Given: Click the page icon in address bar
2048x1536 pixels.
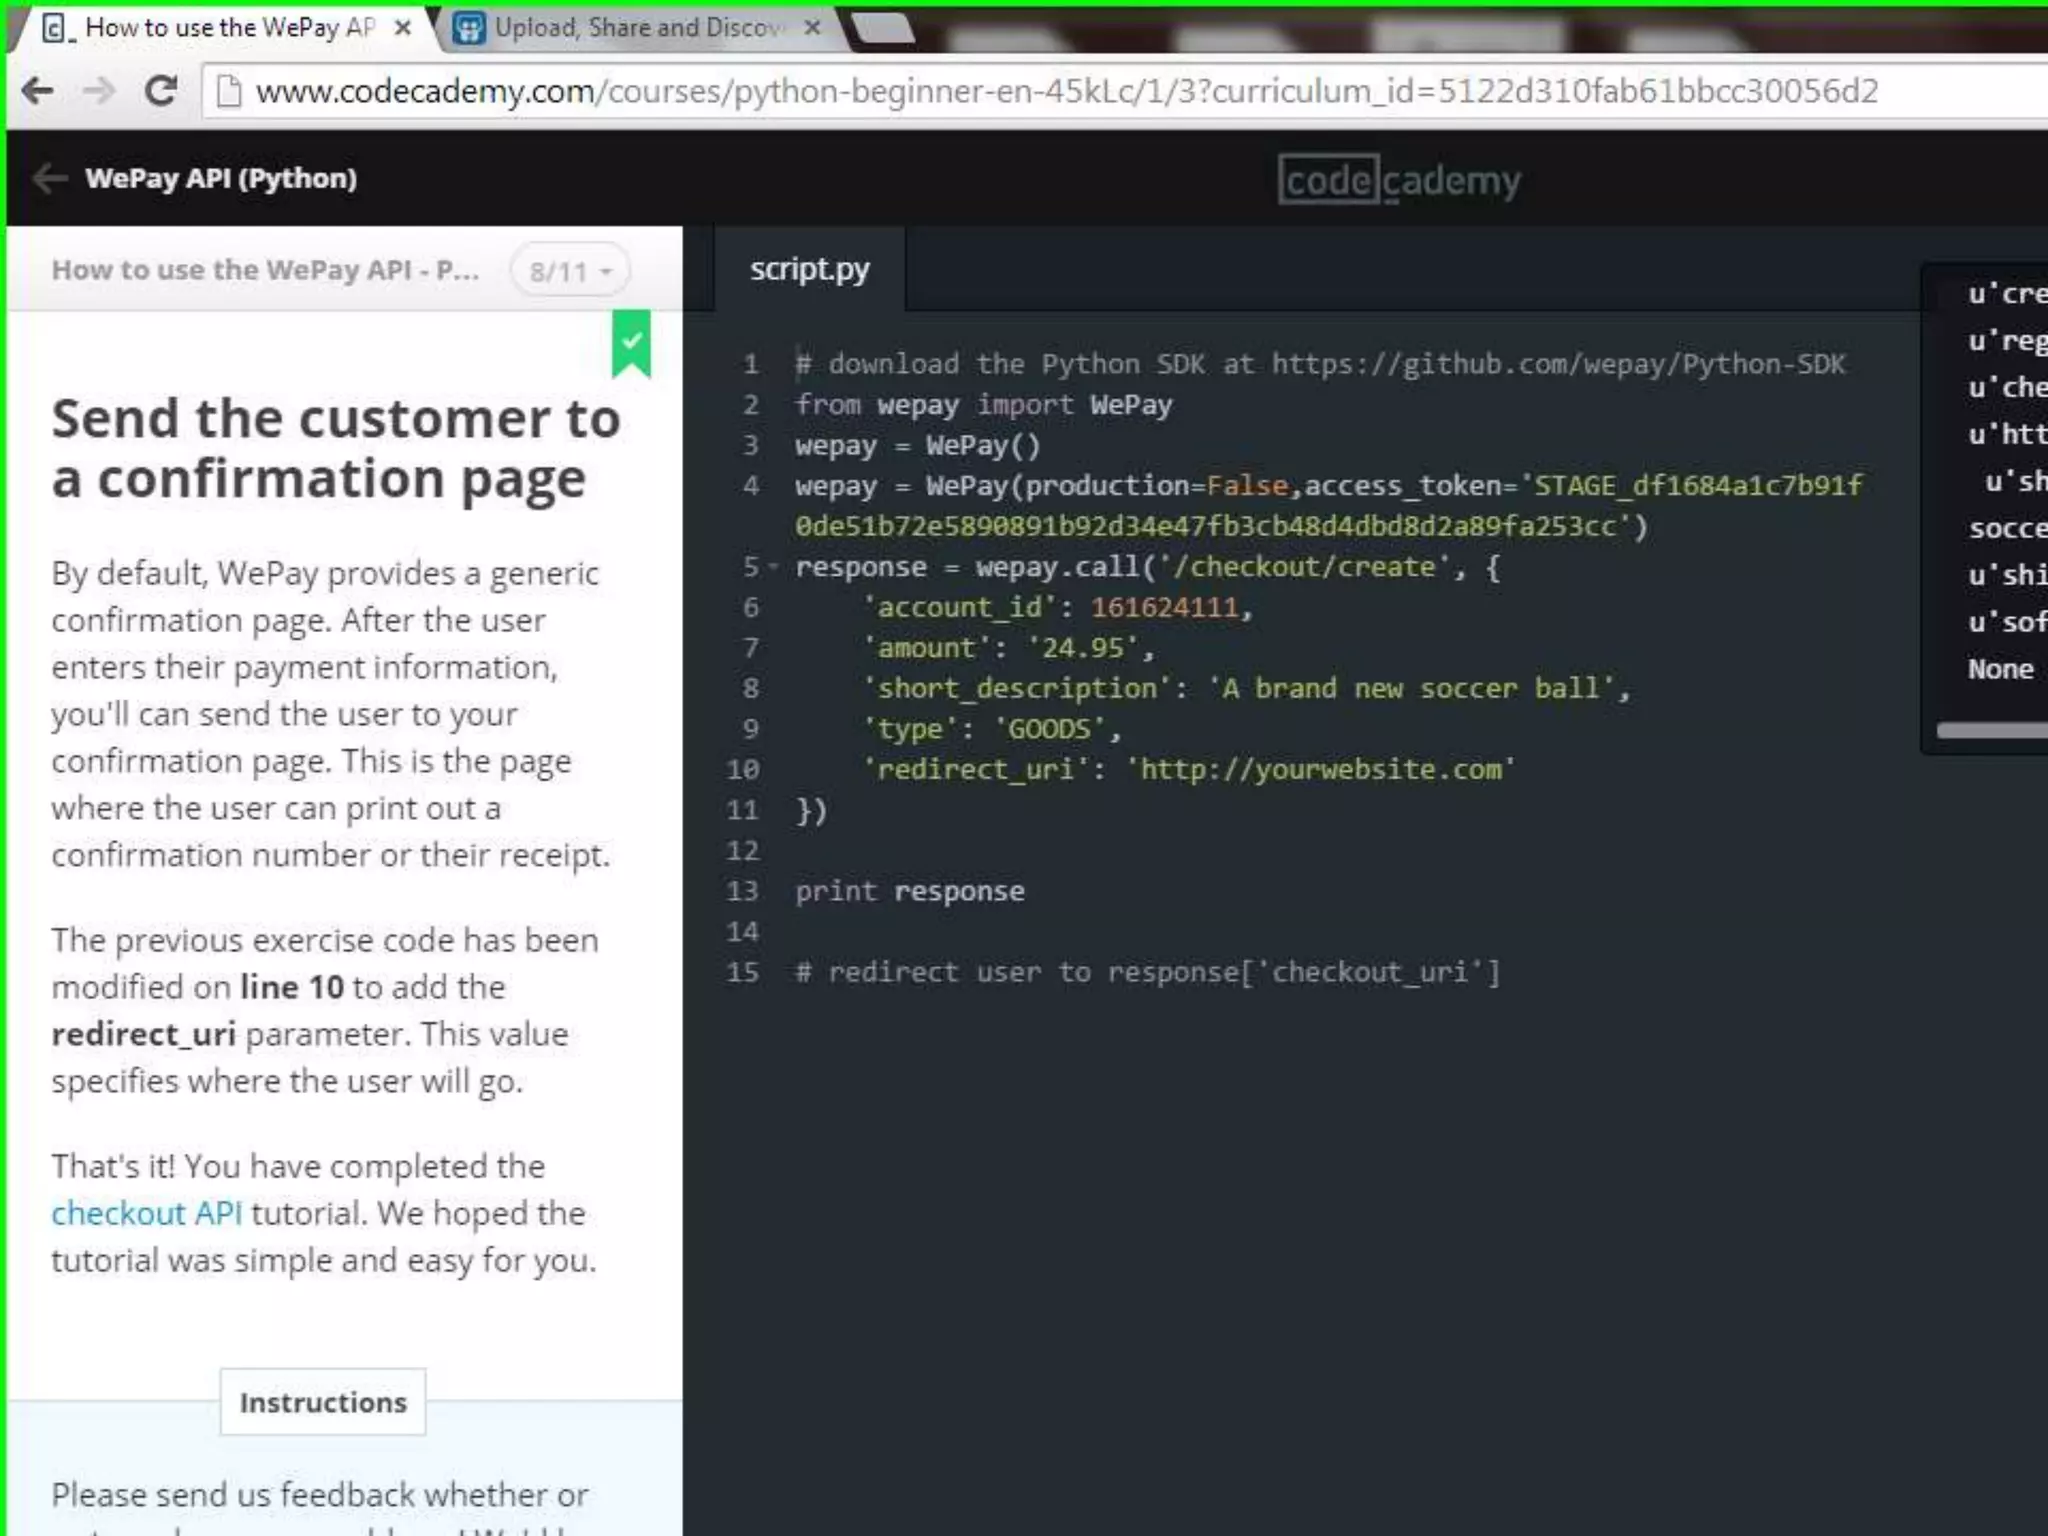Looking at the screenshot, I should (230, 91).
